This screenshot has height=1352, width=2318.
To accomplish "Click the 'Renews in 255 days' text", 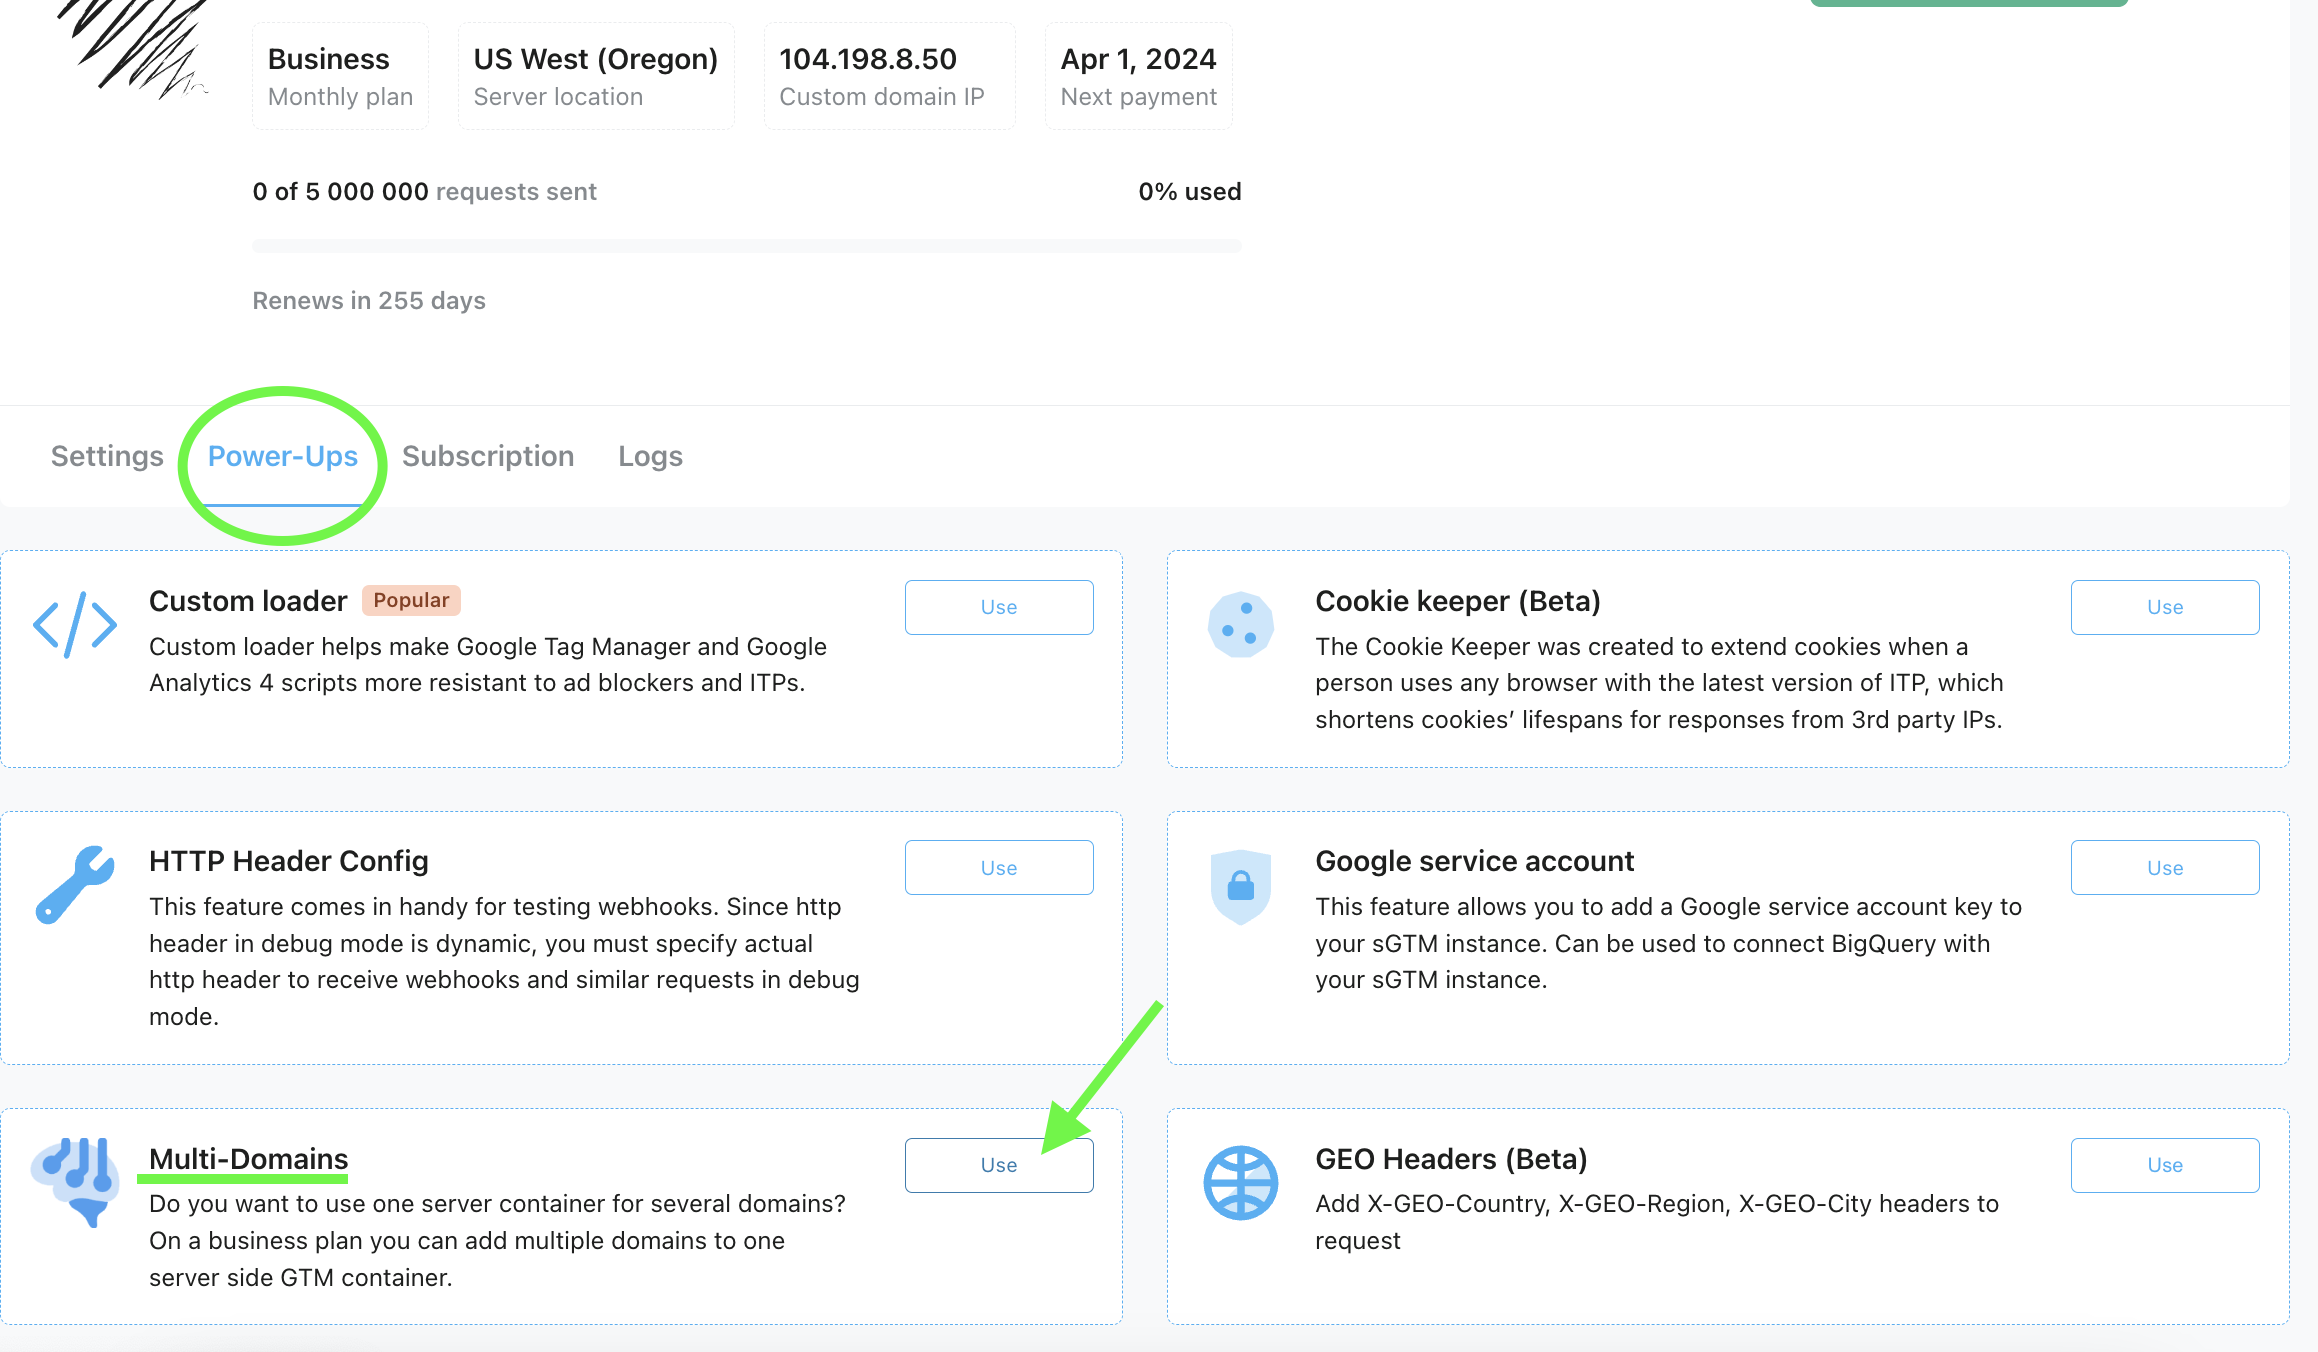I will click(x=369, y=300).
